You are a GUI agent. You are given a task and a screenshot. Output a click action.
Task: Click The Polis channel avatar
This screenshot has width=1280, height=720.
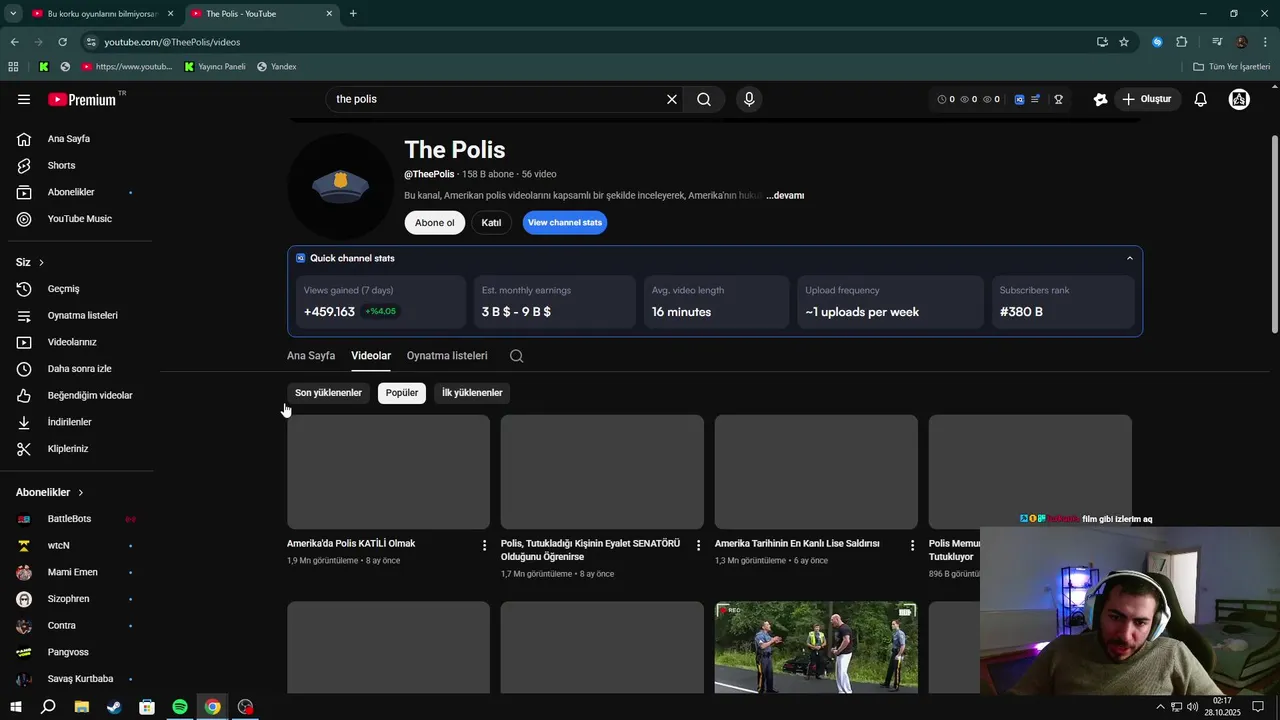[x=340, y=186]
